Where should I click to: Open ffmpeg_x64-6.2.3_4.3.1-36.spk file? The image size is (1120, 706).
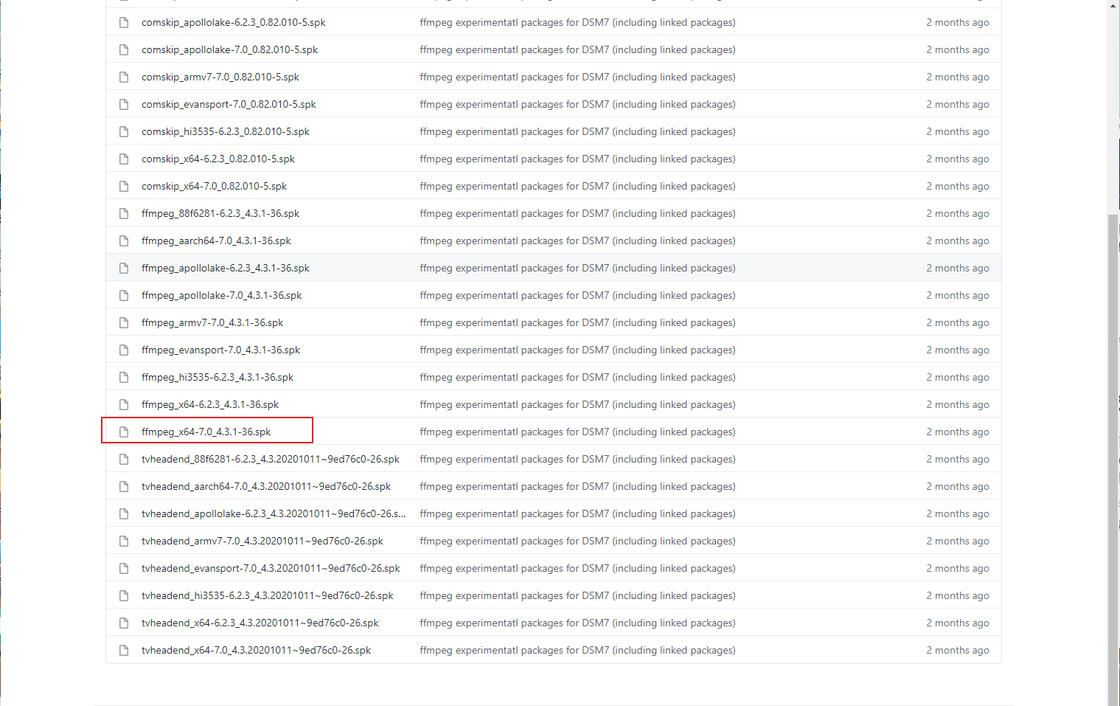(210, 404)
